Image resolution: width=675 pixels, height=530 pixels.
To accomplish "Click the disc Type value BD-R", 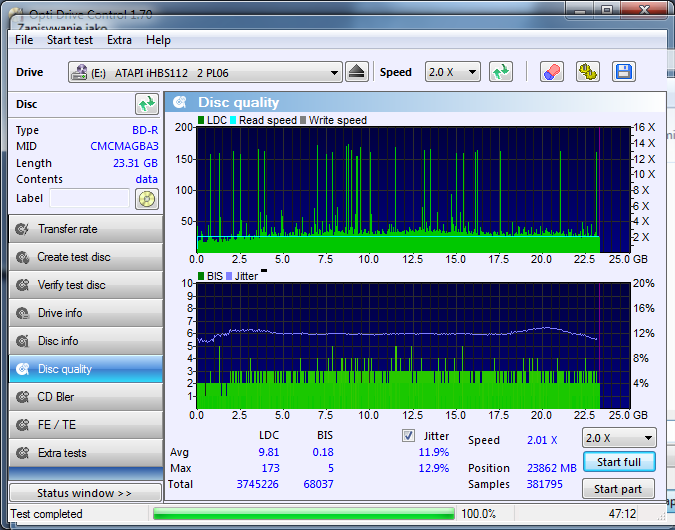I will 145,130.
